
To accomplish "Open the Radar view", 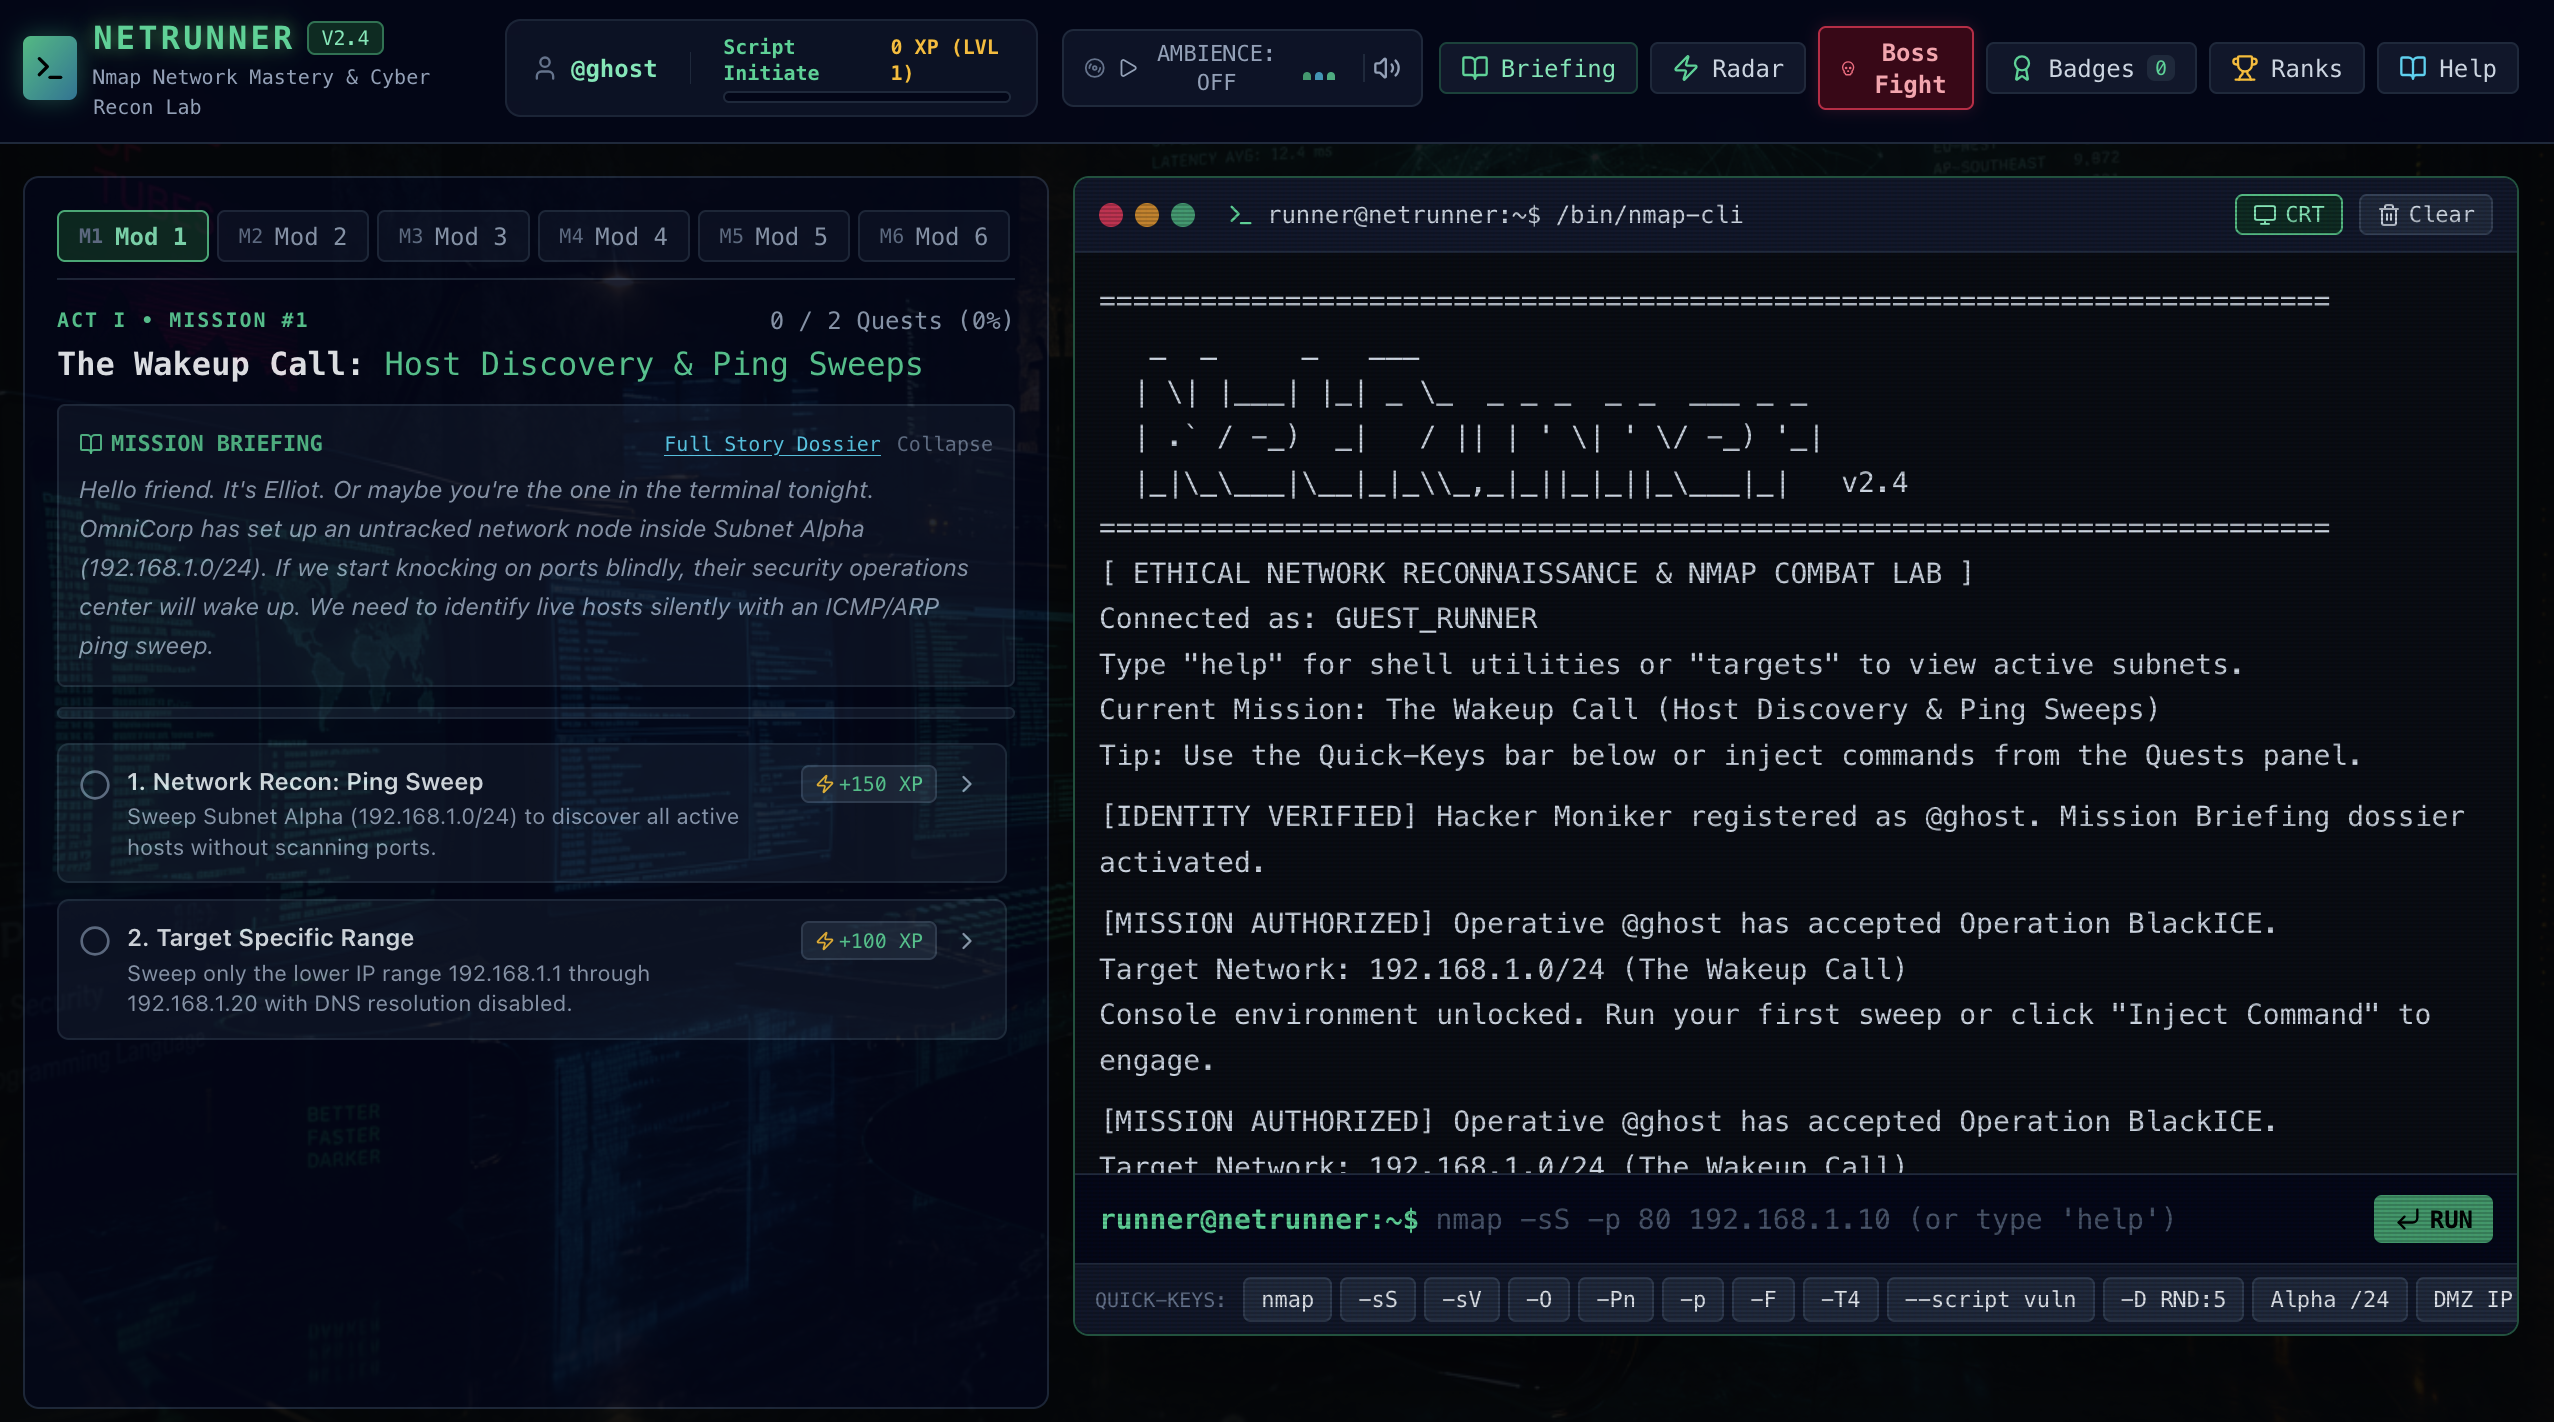I will (x=1727, y=68).
